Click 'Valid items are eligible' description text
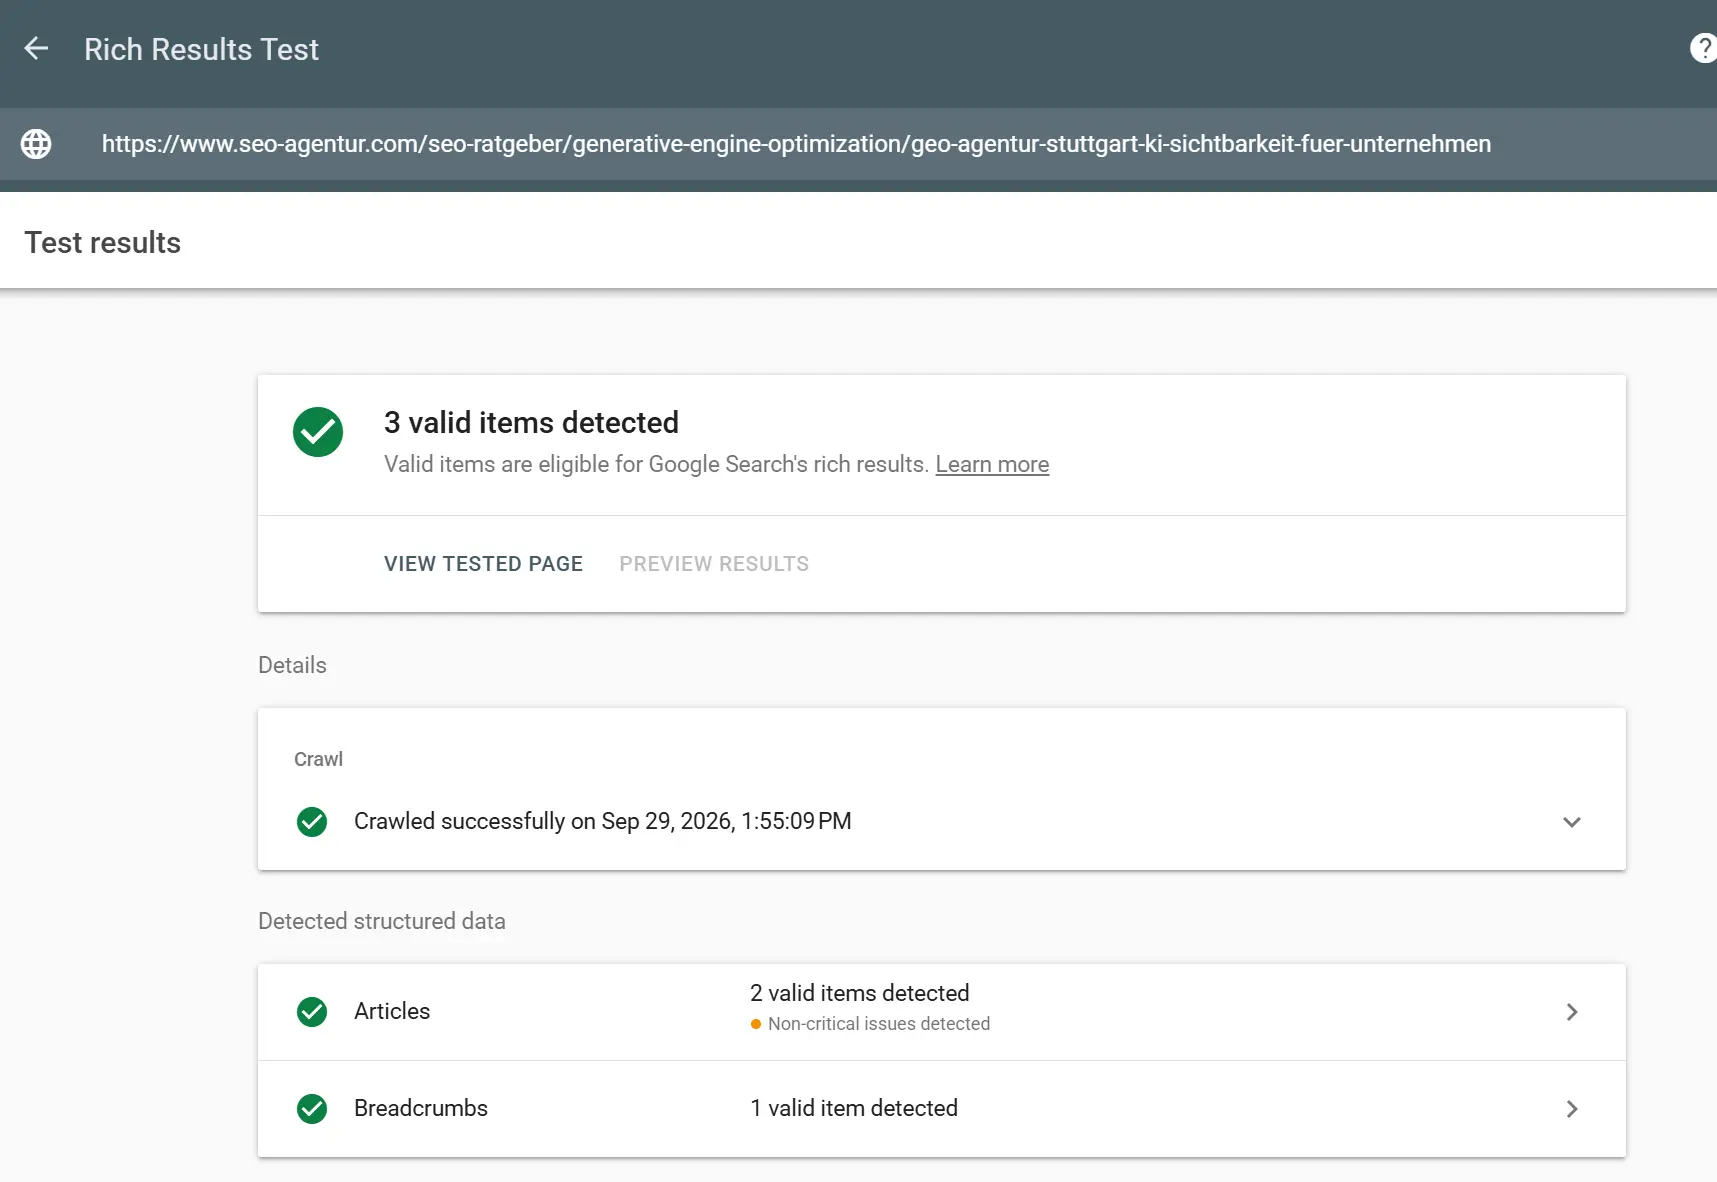The image size is (1717, 1182). (x=656, y=464)
